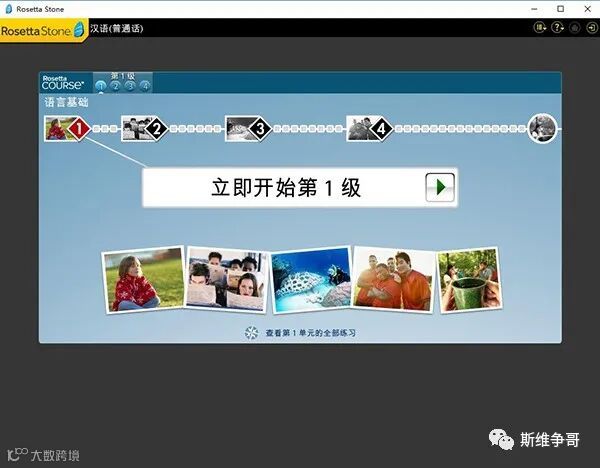The height and width of the screenshot is (468, 600).
Task: Select unit 1 bubble under 第 1 级
Action: click(x=101, y=86)
